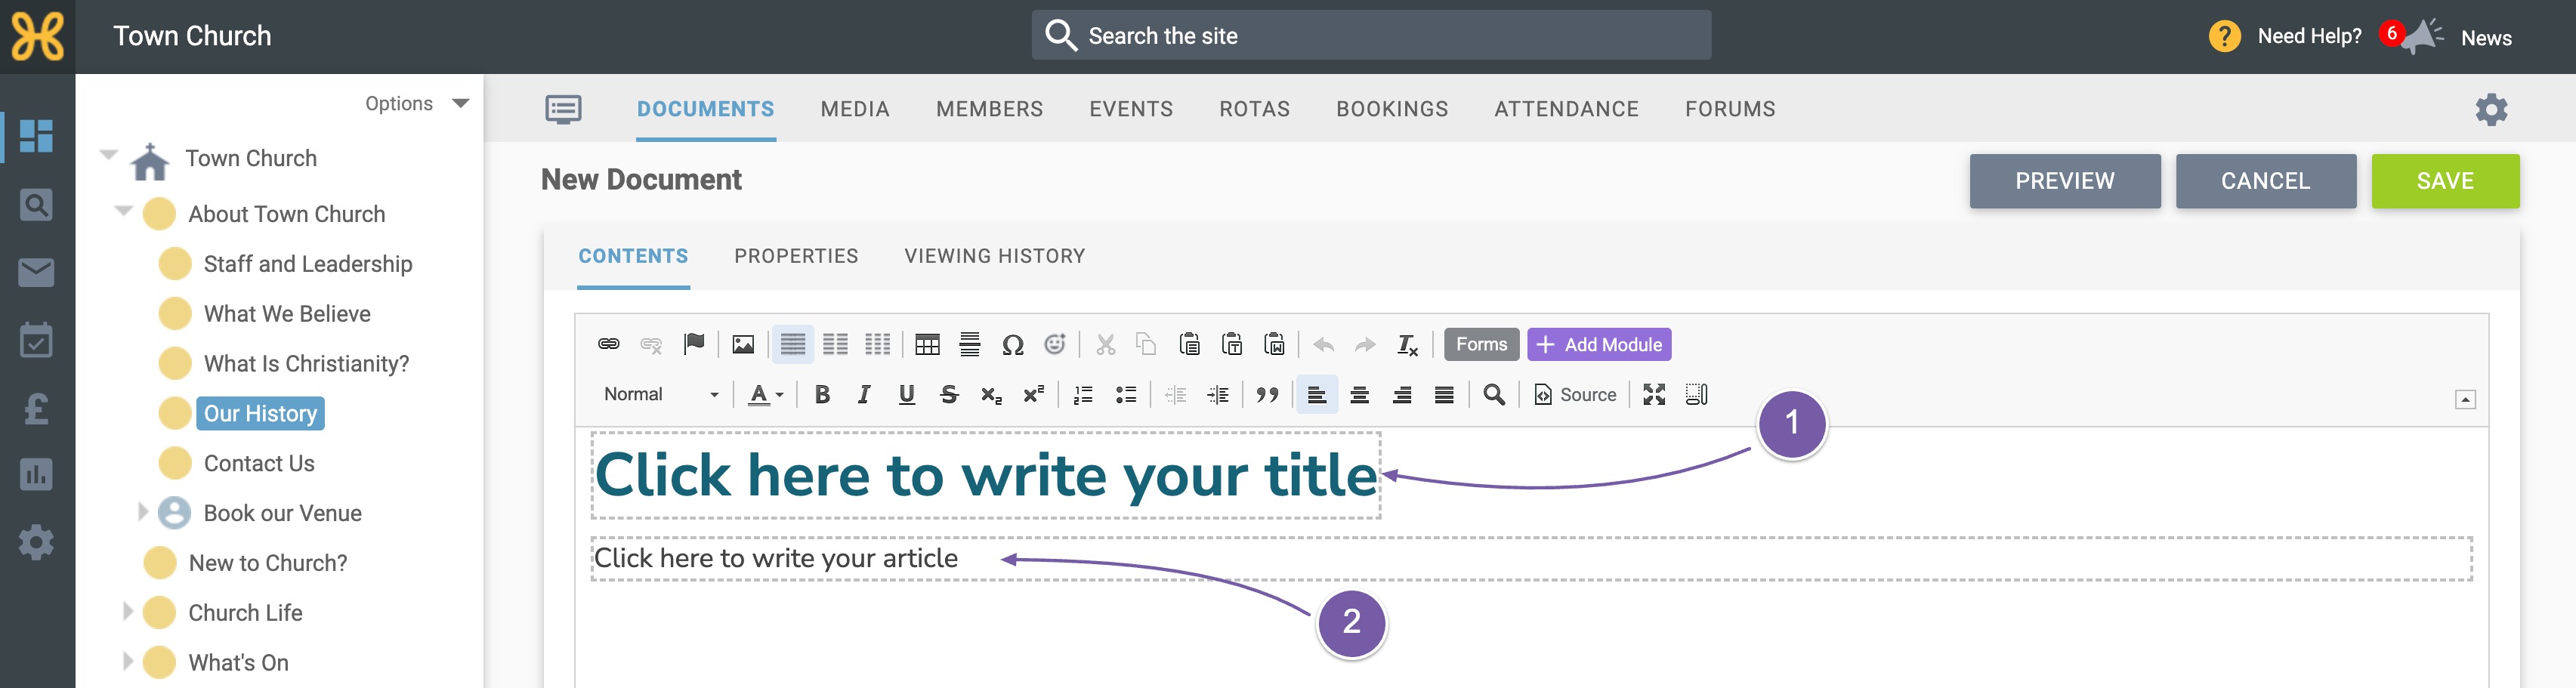Apply subscript formatting
The height and width of the screenshot is (688, 2576).
(x=991, y=395)
